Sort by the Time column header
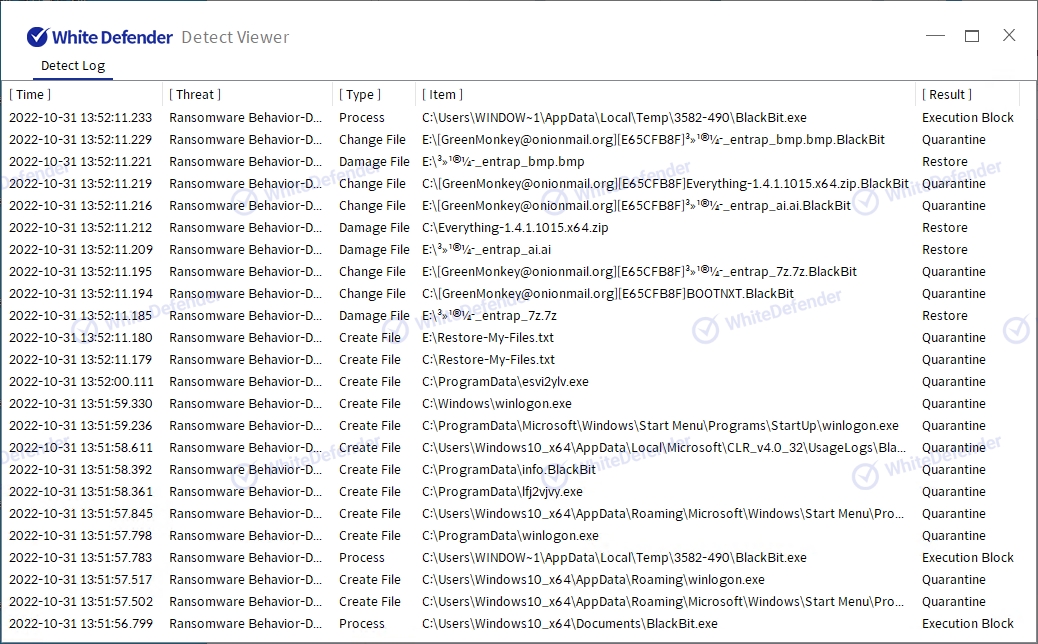Viewport: 1038px width, 644px height. point(30,95)
